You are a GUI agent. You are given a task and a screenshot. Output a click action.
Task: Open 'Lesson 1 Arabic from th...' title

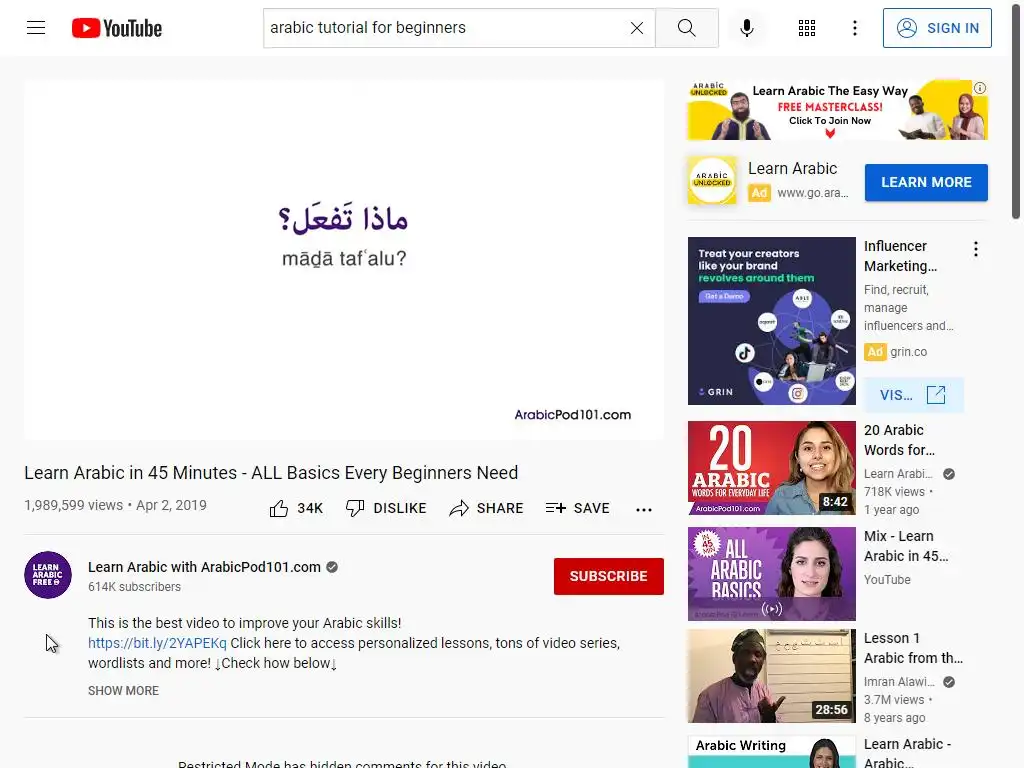pyautogui.click(x=913, y=648)
